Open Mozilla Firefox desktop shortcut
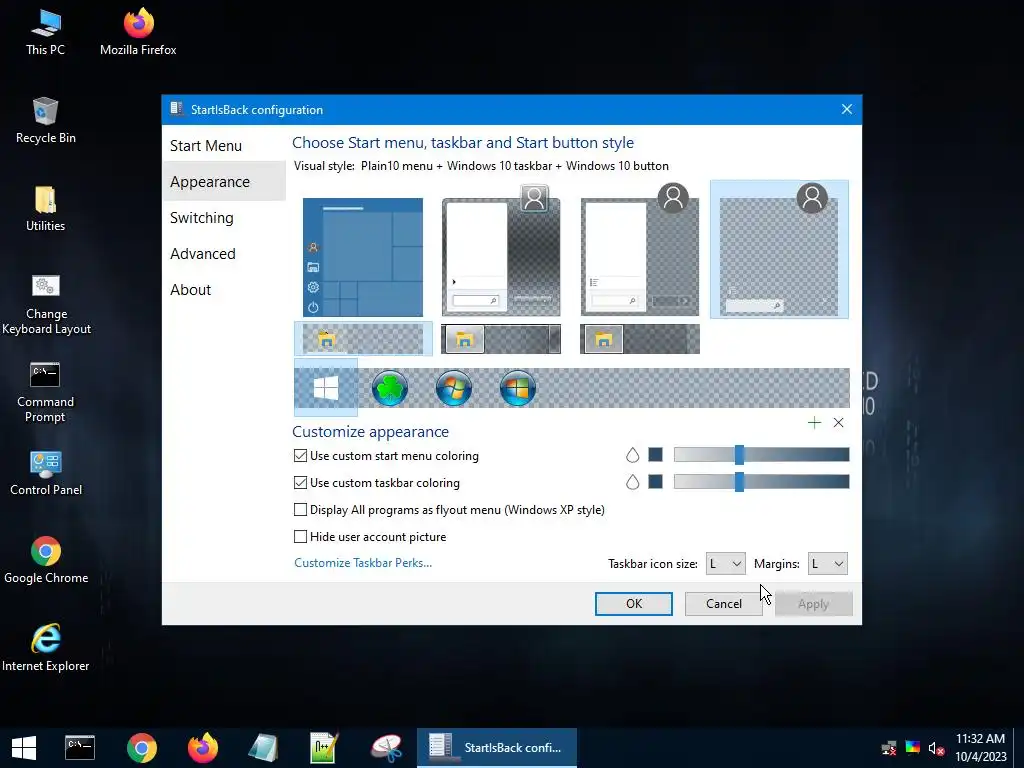The height and width of the screenshot is (768, 1024). coord(138,33)
